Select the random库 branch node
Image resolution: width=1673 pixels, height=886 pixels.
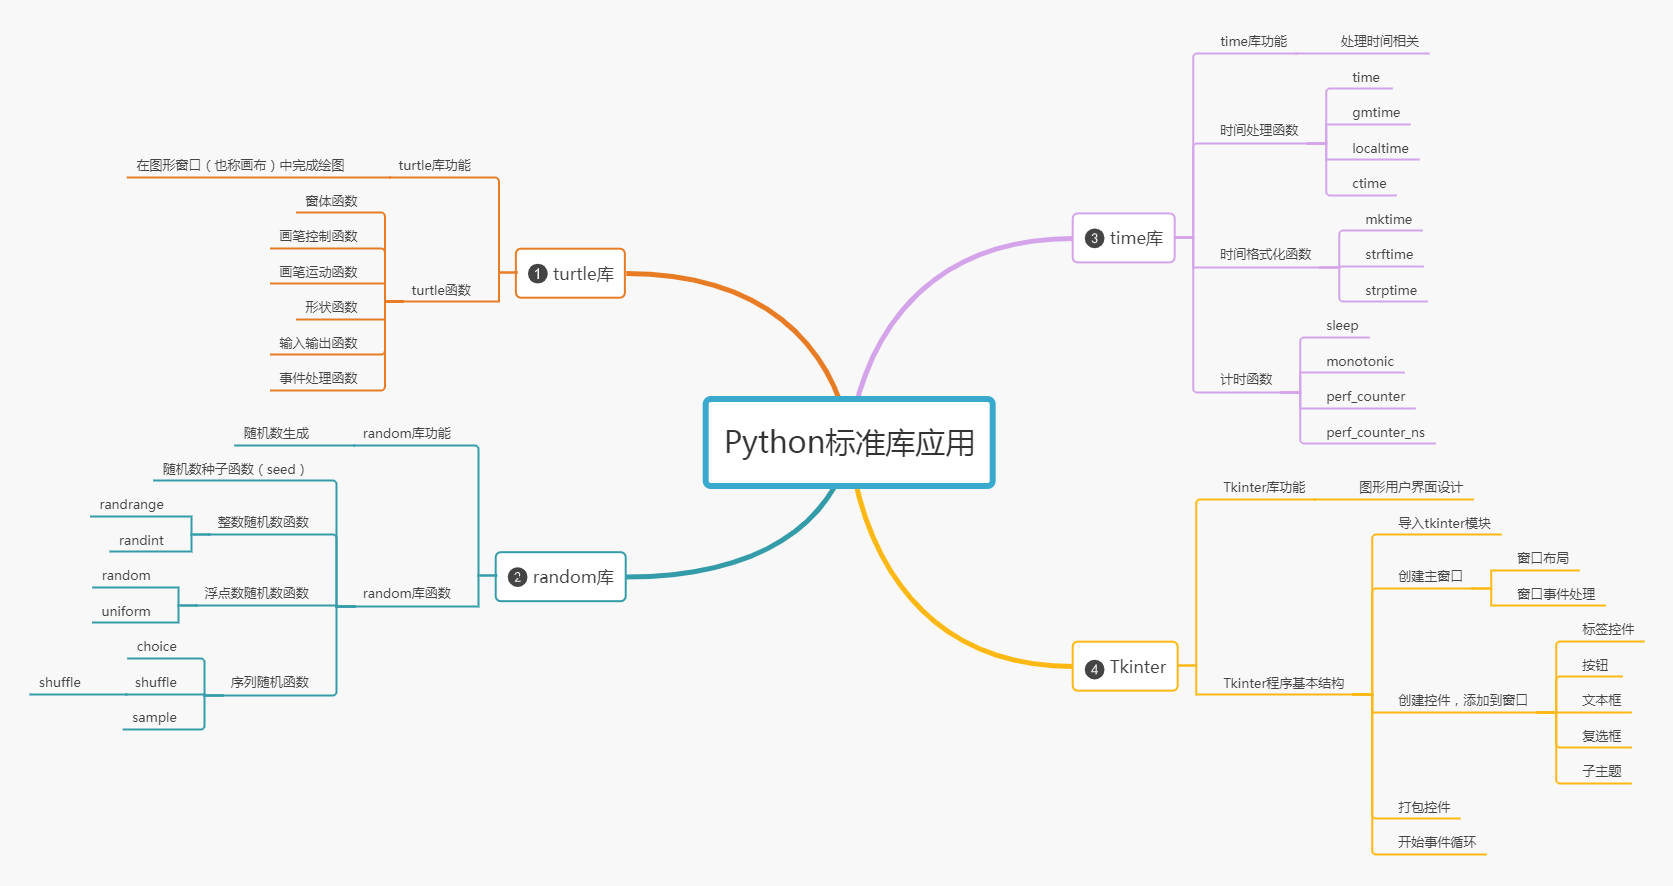(x=560, y=577)
